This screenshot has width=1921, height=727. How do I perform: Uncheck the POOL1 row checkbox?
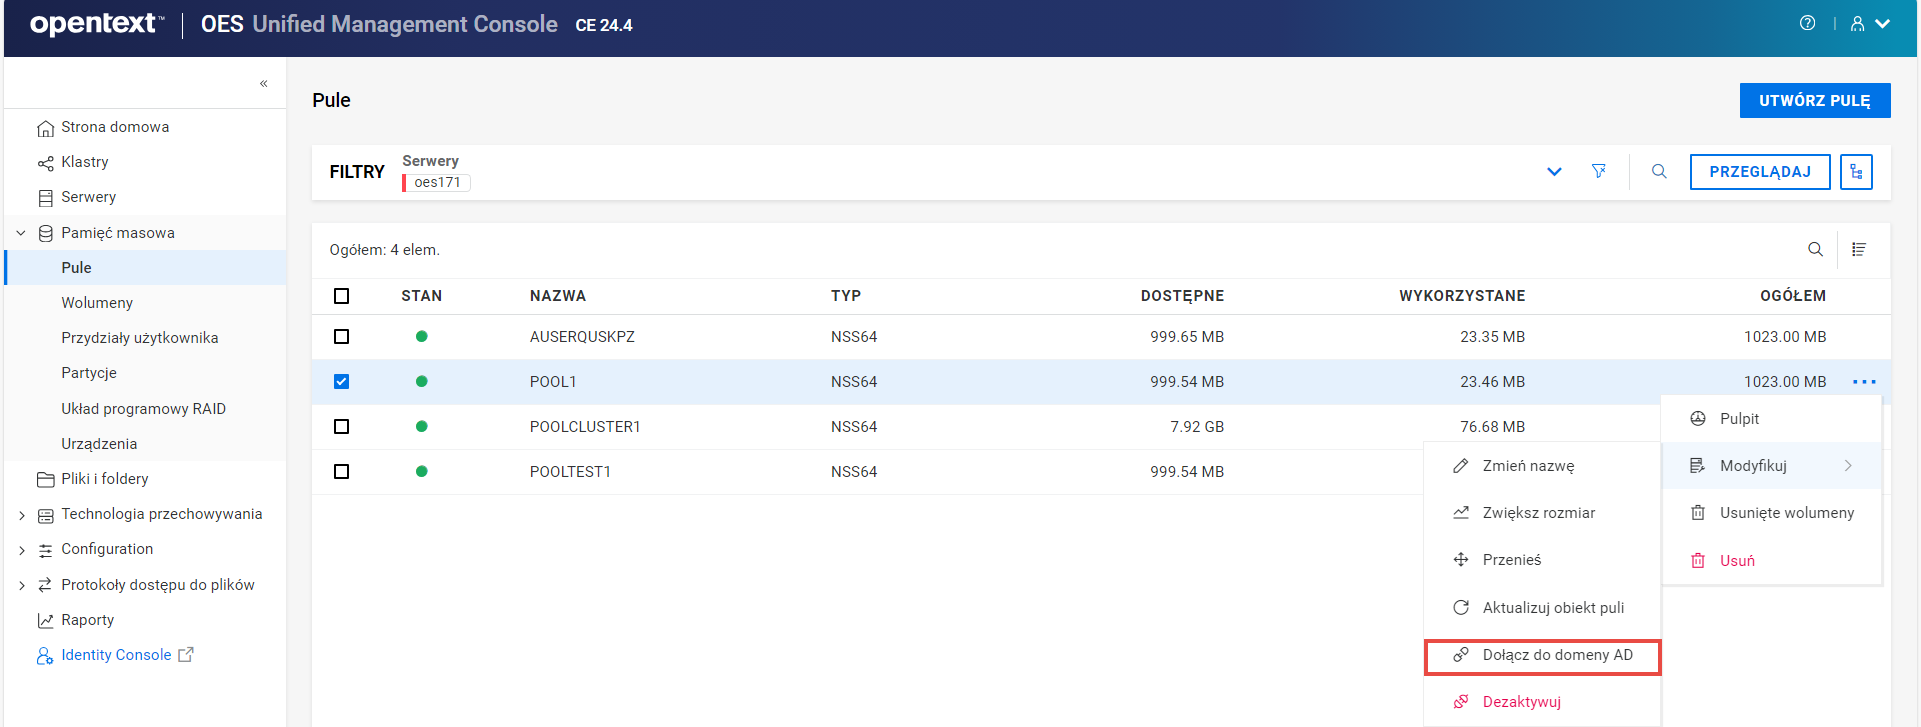(342, 381)
